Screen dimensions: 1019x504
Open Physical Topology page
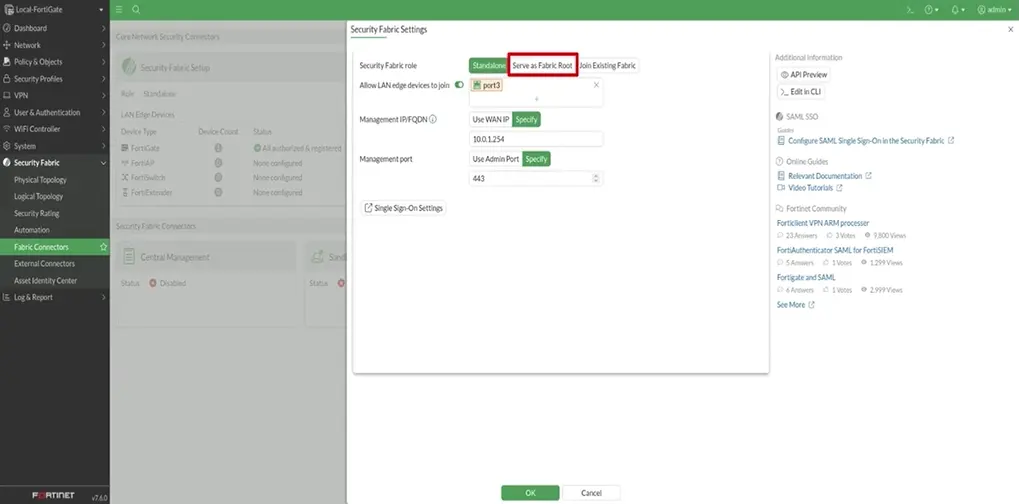40,180
